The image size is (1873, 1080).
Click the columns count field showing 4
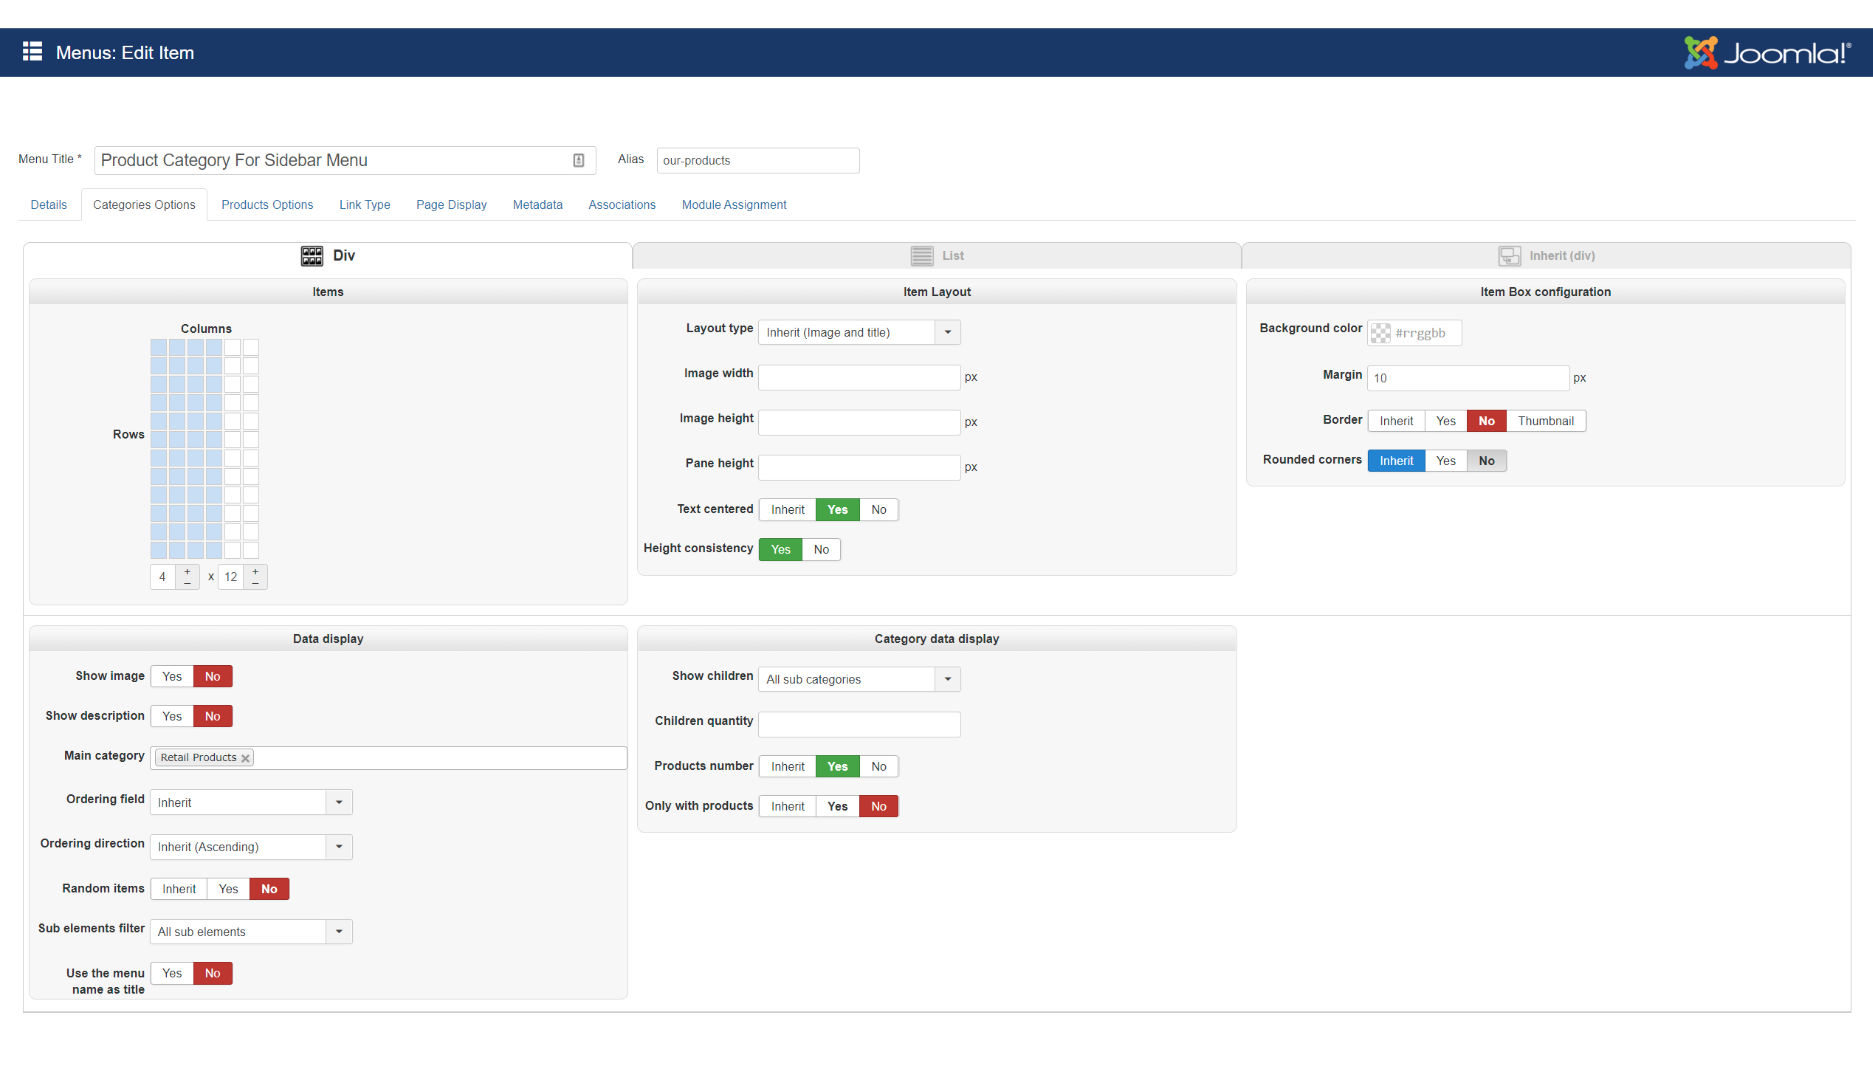click(163, 577)
